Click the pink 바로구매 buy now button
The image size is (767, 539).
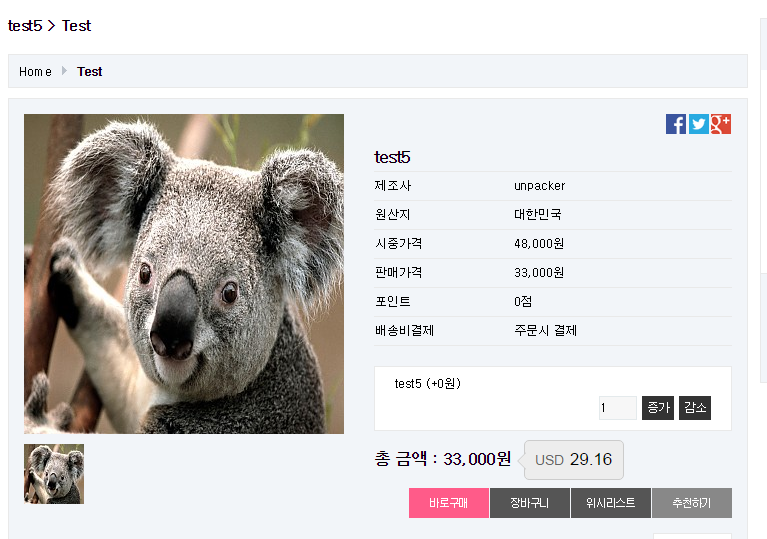pos(449,503)
